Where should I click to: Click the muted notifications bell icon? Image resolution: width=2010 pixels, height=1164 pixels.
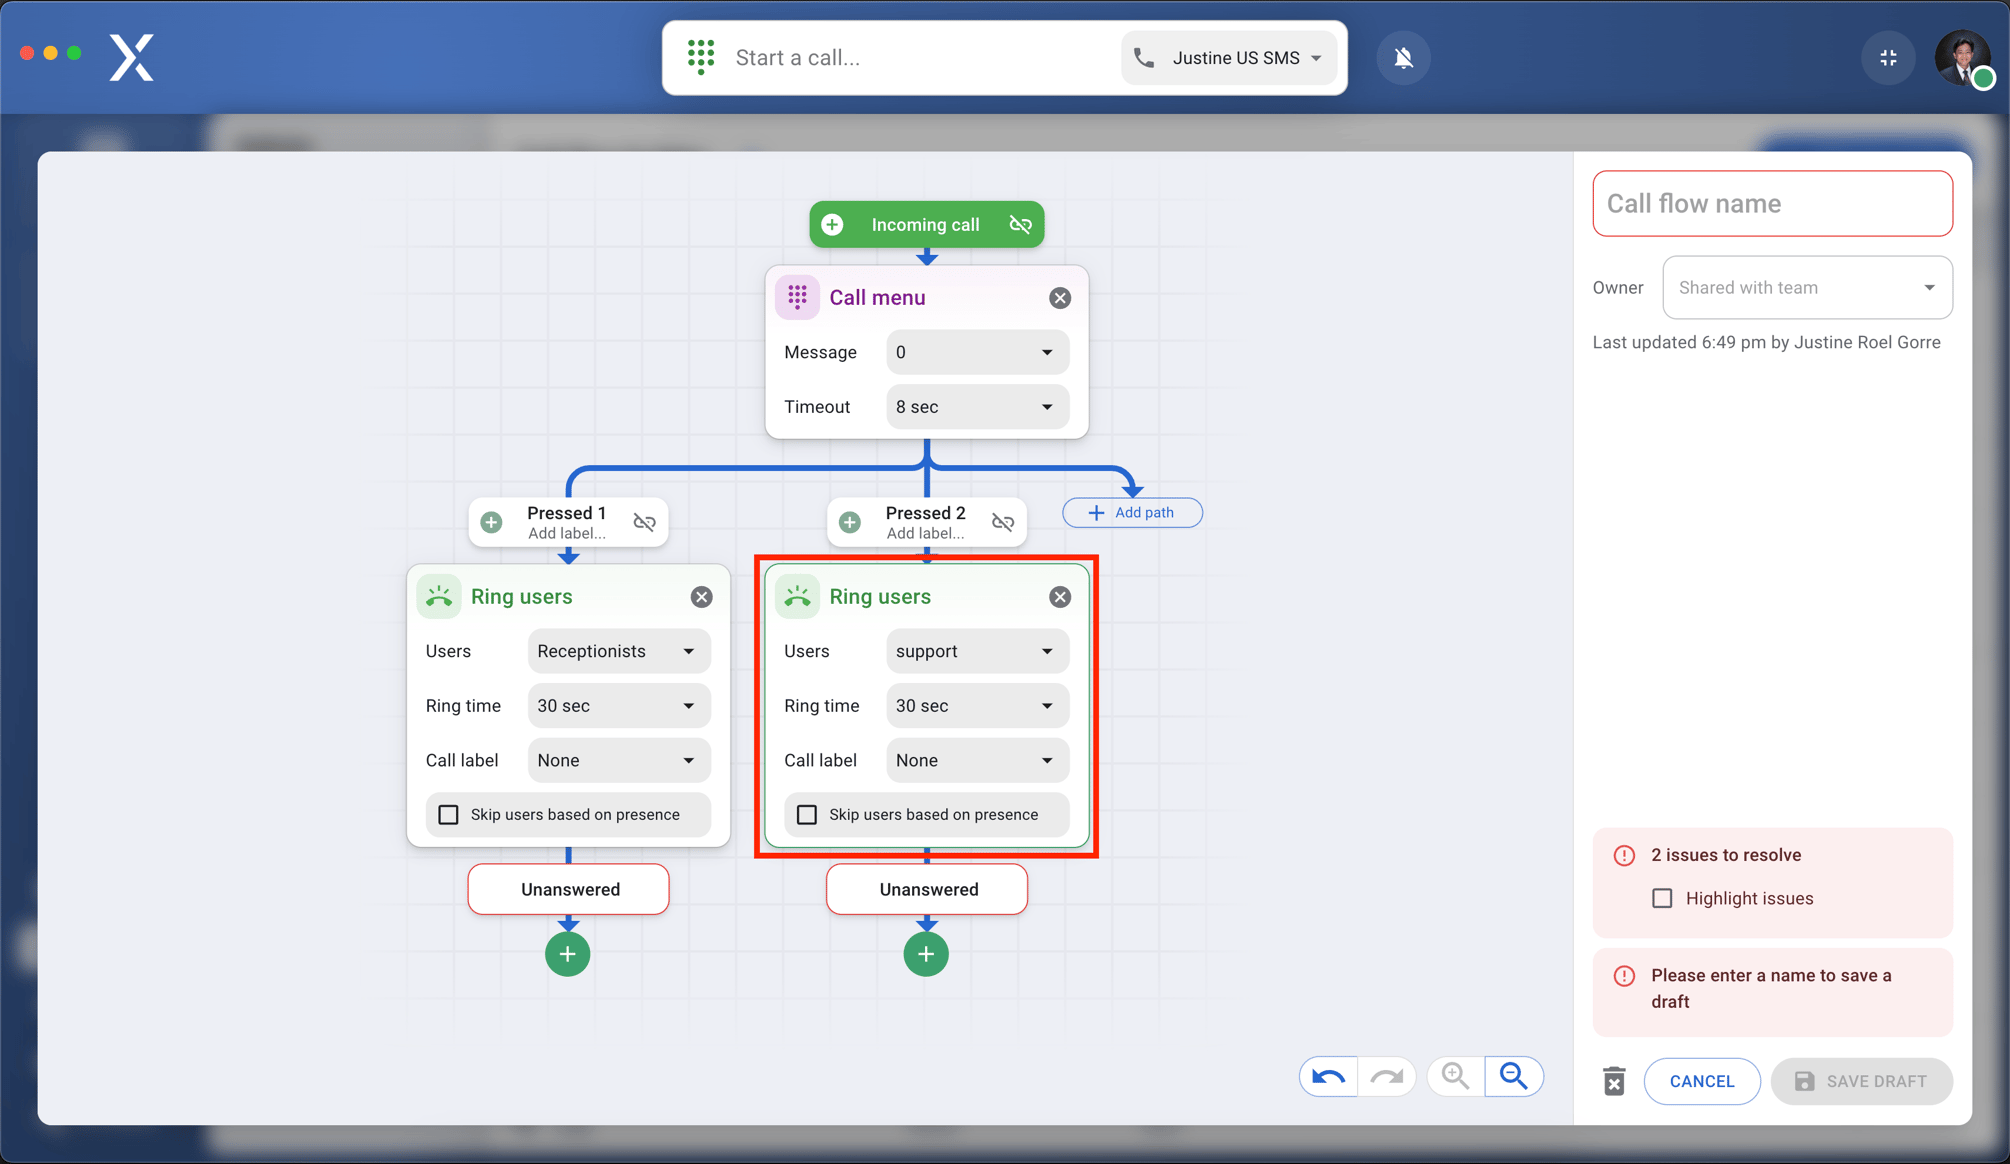coord(1403,58)
